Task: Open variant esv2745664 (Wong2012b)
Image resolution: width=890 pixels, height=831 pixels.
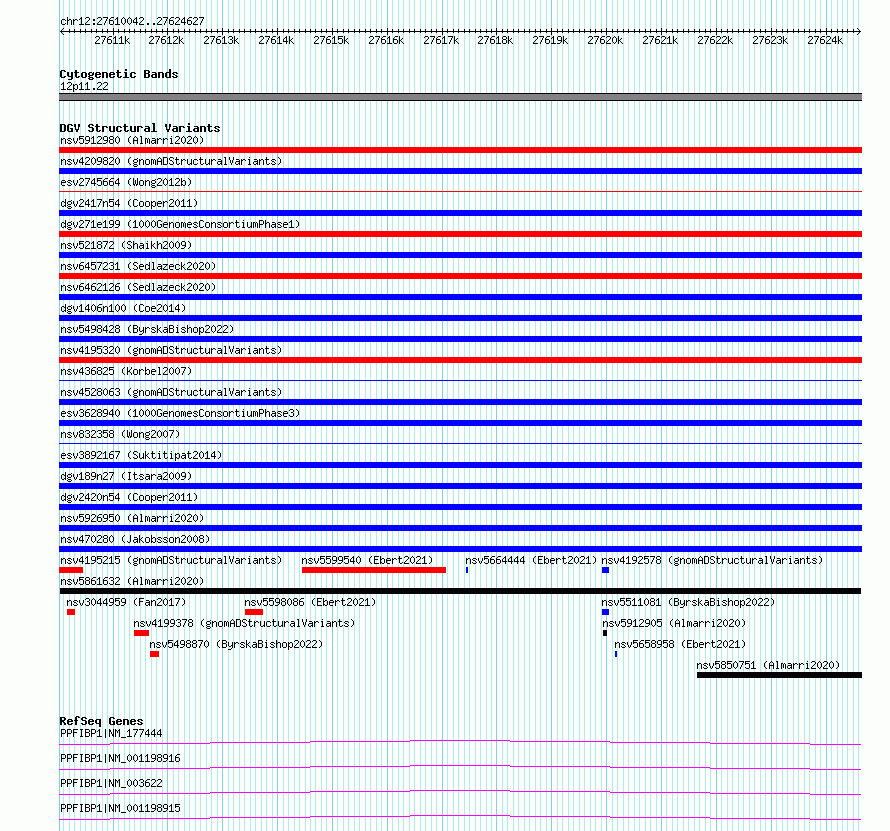Action: point(126,182)
